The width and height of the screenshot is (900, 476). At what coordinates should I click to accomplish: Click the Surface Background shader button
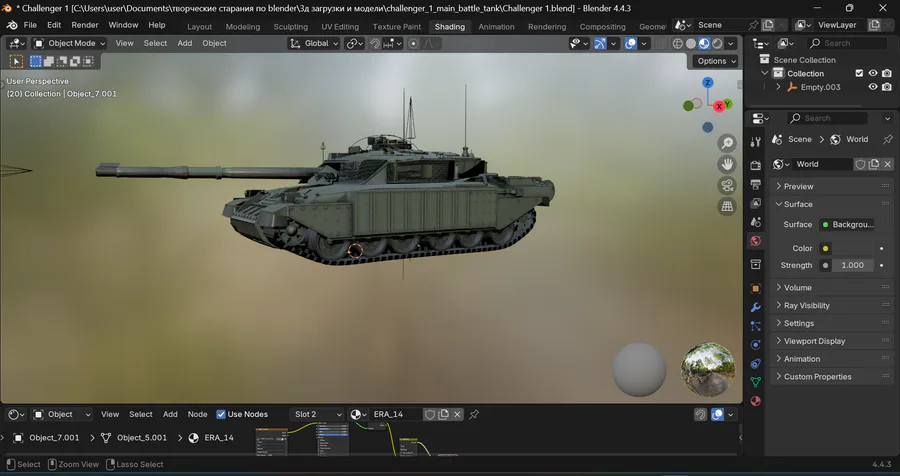(x=847, y=225)
